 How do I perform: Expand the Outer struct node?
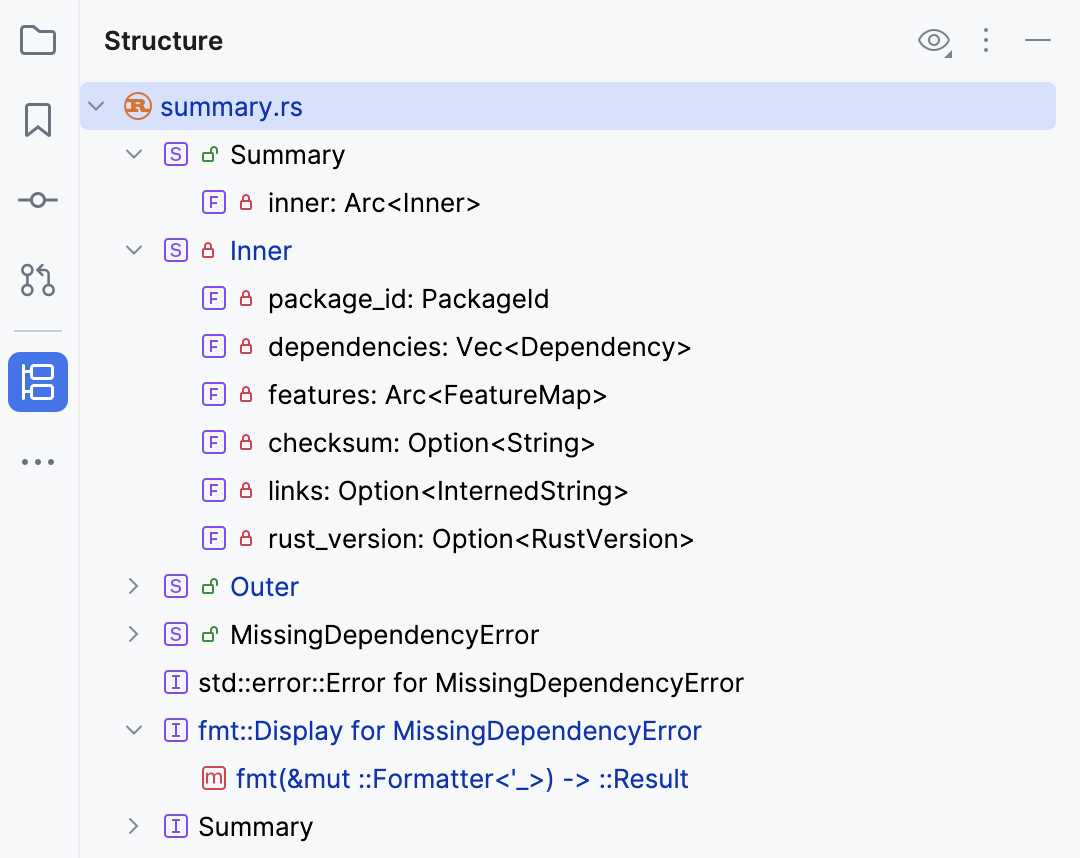point(133,586)
